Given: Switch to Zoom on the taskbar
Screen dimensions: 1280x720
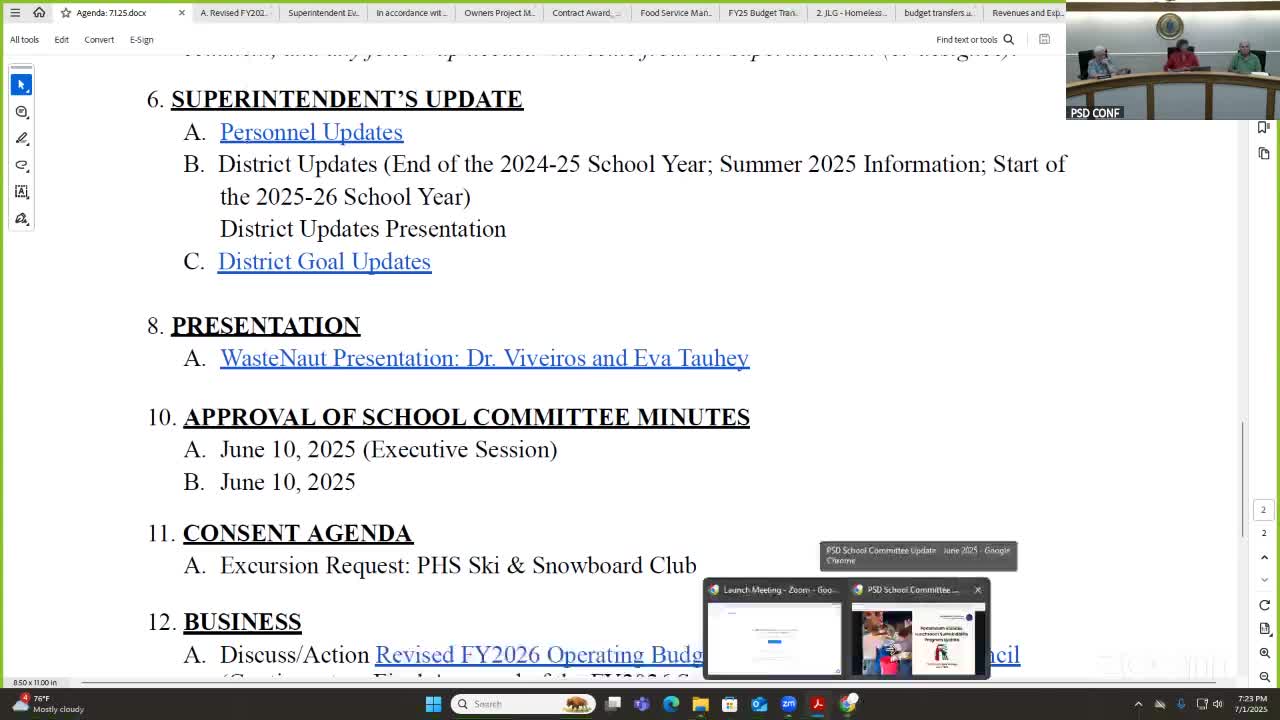Looking at the screenshot, I should 788,704.
